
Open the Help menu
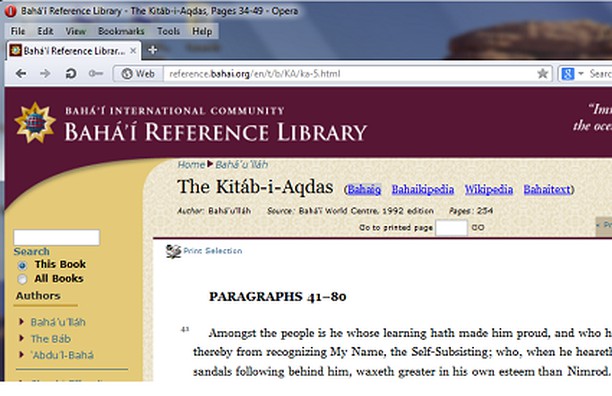pos(202,31)
